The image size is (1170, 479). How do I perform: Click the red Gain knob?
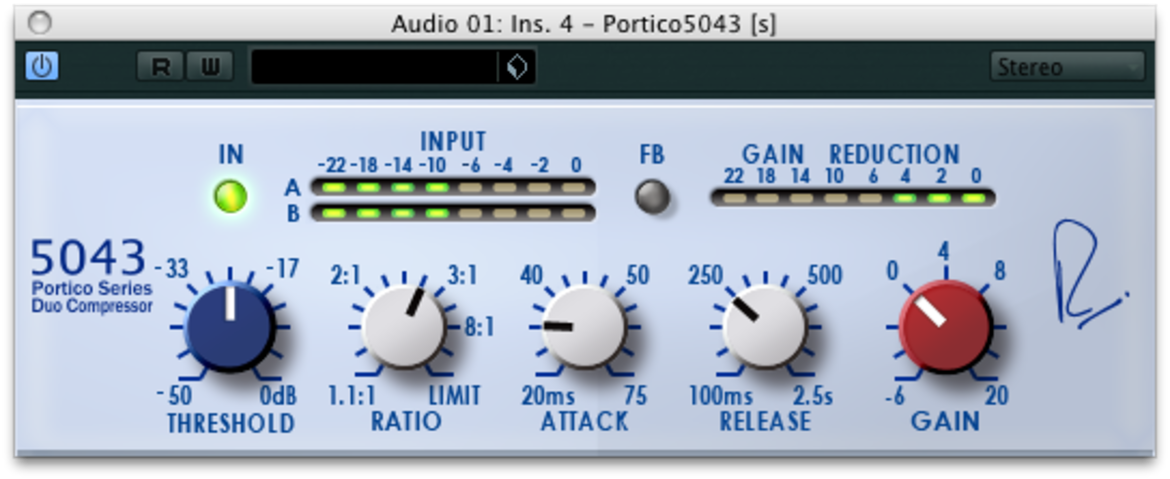945,327
